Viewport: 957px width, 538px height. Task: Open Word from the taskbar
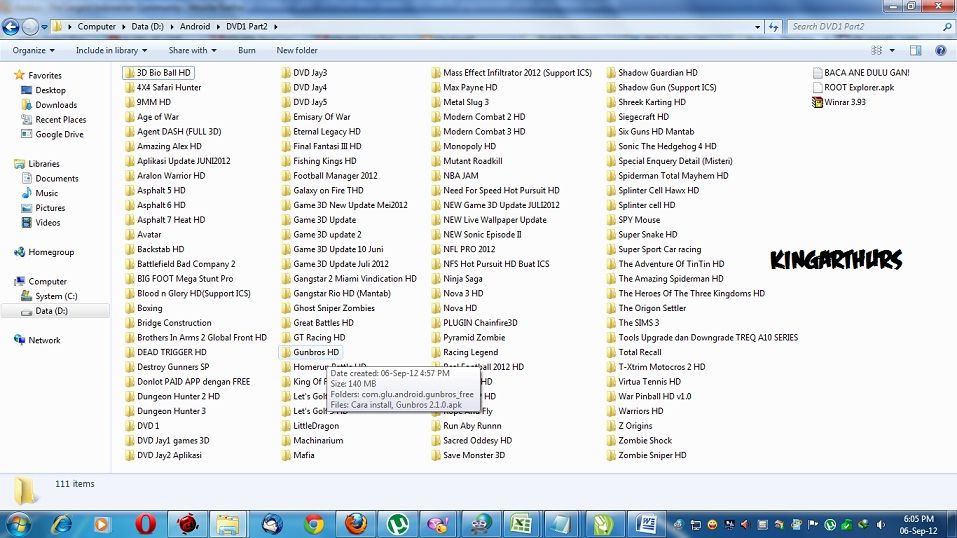[x=646, y=525]
